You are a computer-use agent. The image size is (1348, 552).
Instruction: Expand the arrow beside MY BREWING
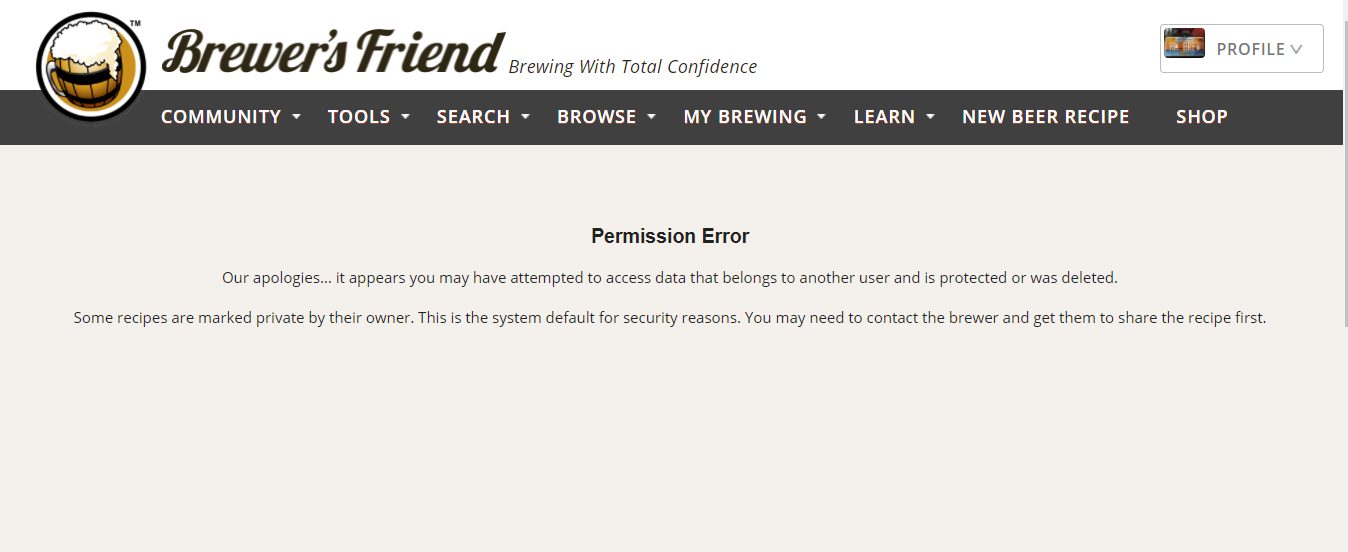821,117
